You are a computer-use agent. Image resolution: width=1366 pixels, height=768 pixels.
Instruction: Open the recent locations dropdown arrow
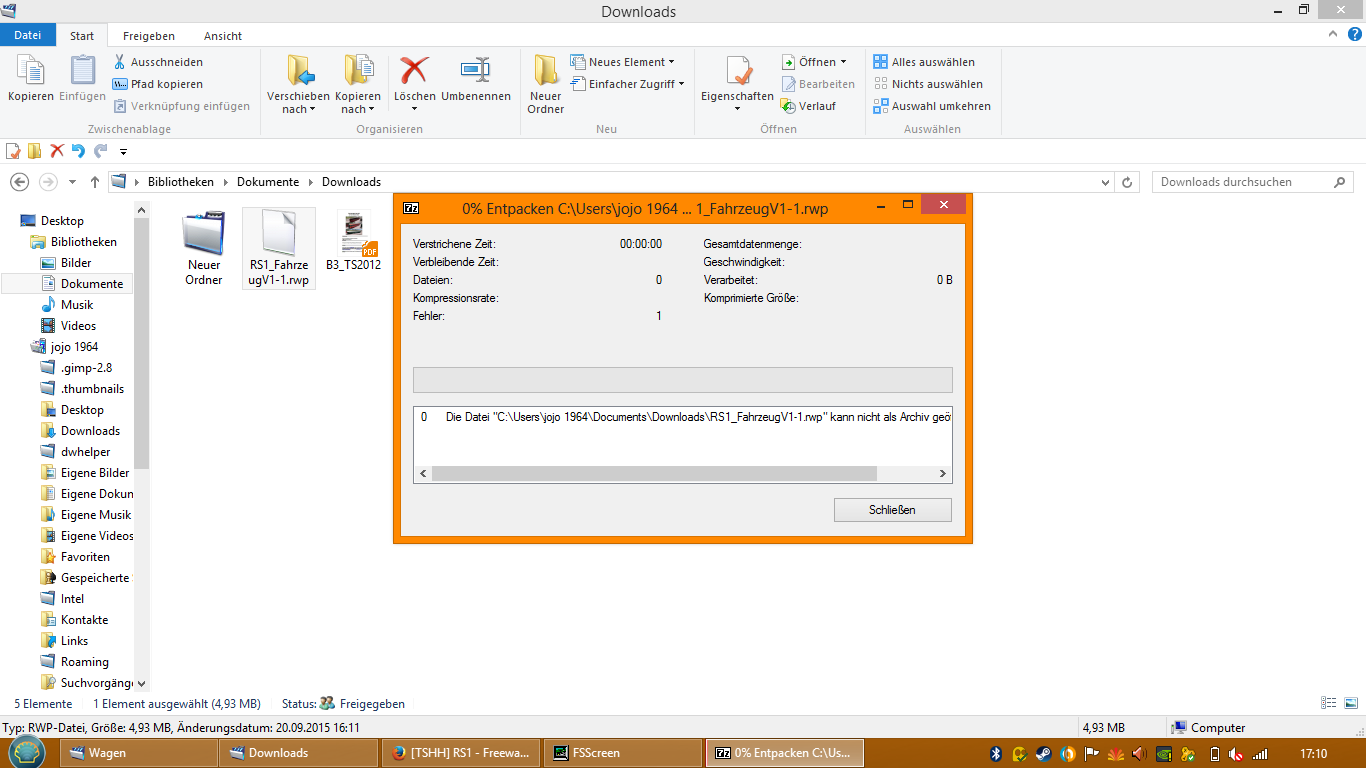click(x=72, y=182)
